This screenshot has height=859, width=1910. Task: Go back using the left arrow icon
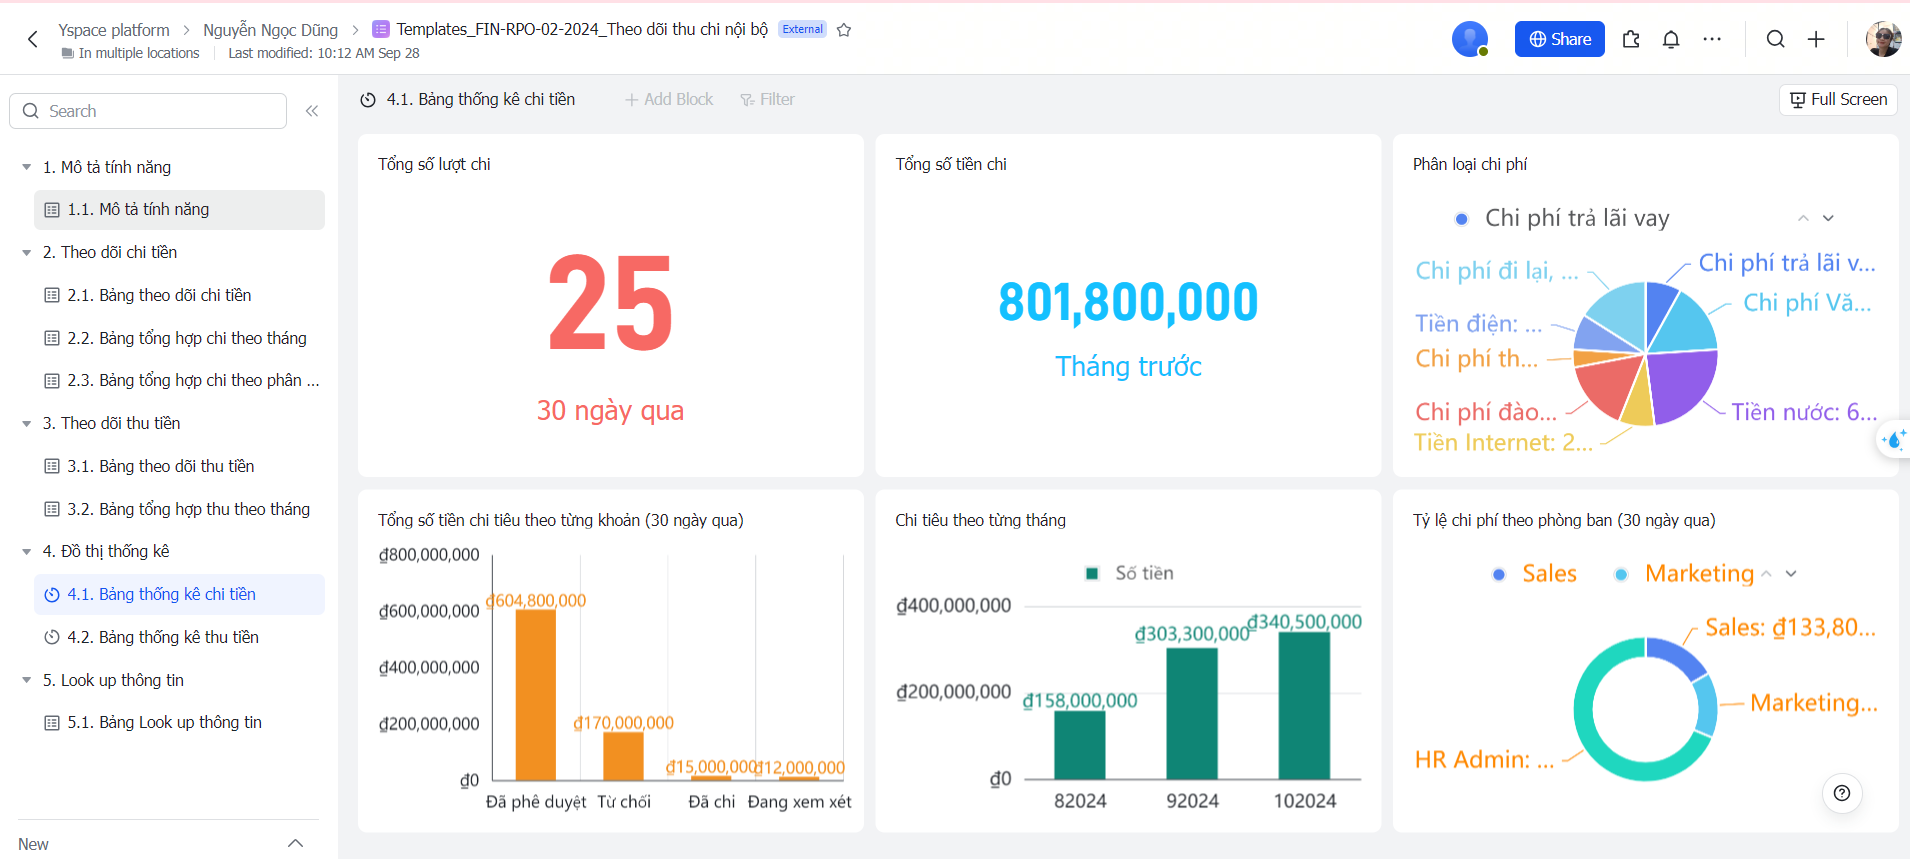point(33,39)
